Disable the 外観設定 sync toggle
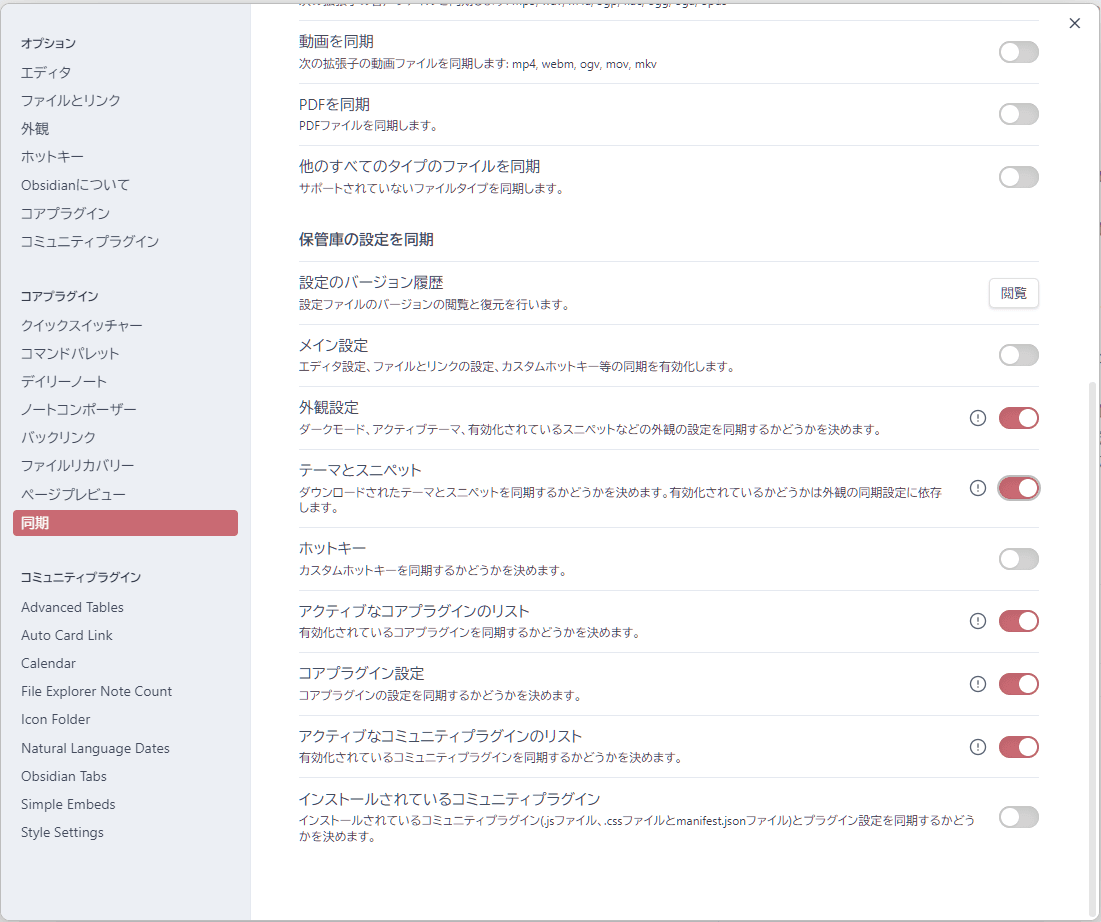1101x922 pixels. pos(1018,418)
